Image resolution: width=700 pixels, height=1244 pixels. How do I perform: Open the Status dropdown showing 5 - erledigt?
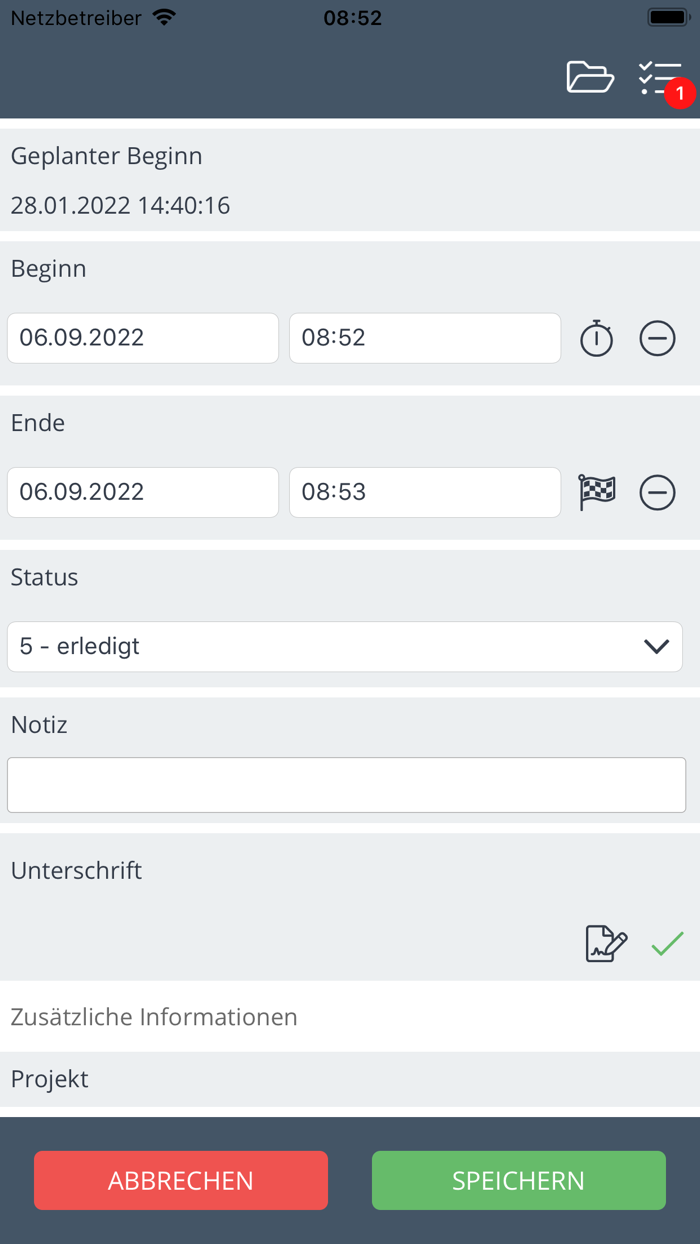click(345, 646)
